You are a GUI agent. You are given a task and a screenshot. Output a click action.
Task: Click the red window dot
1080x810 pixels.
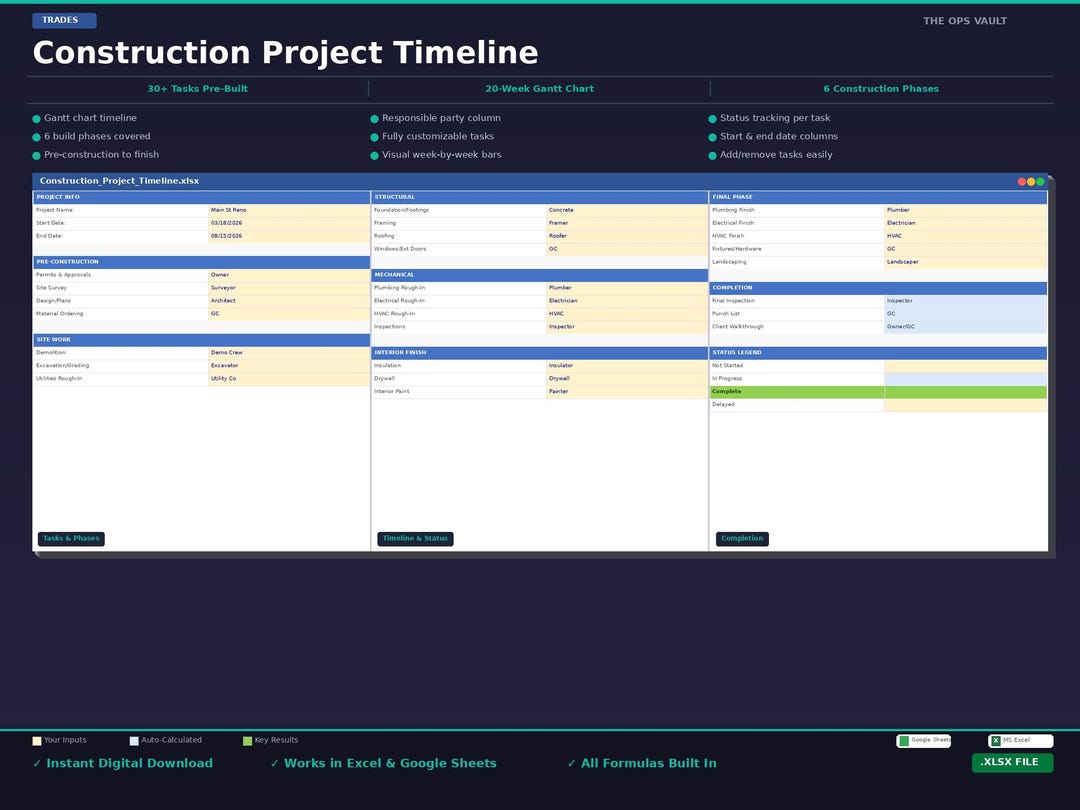(1021, 182)
